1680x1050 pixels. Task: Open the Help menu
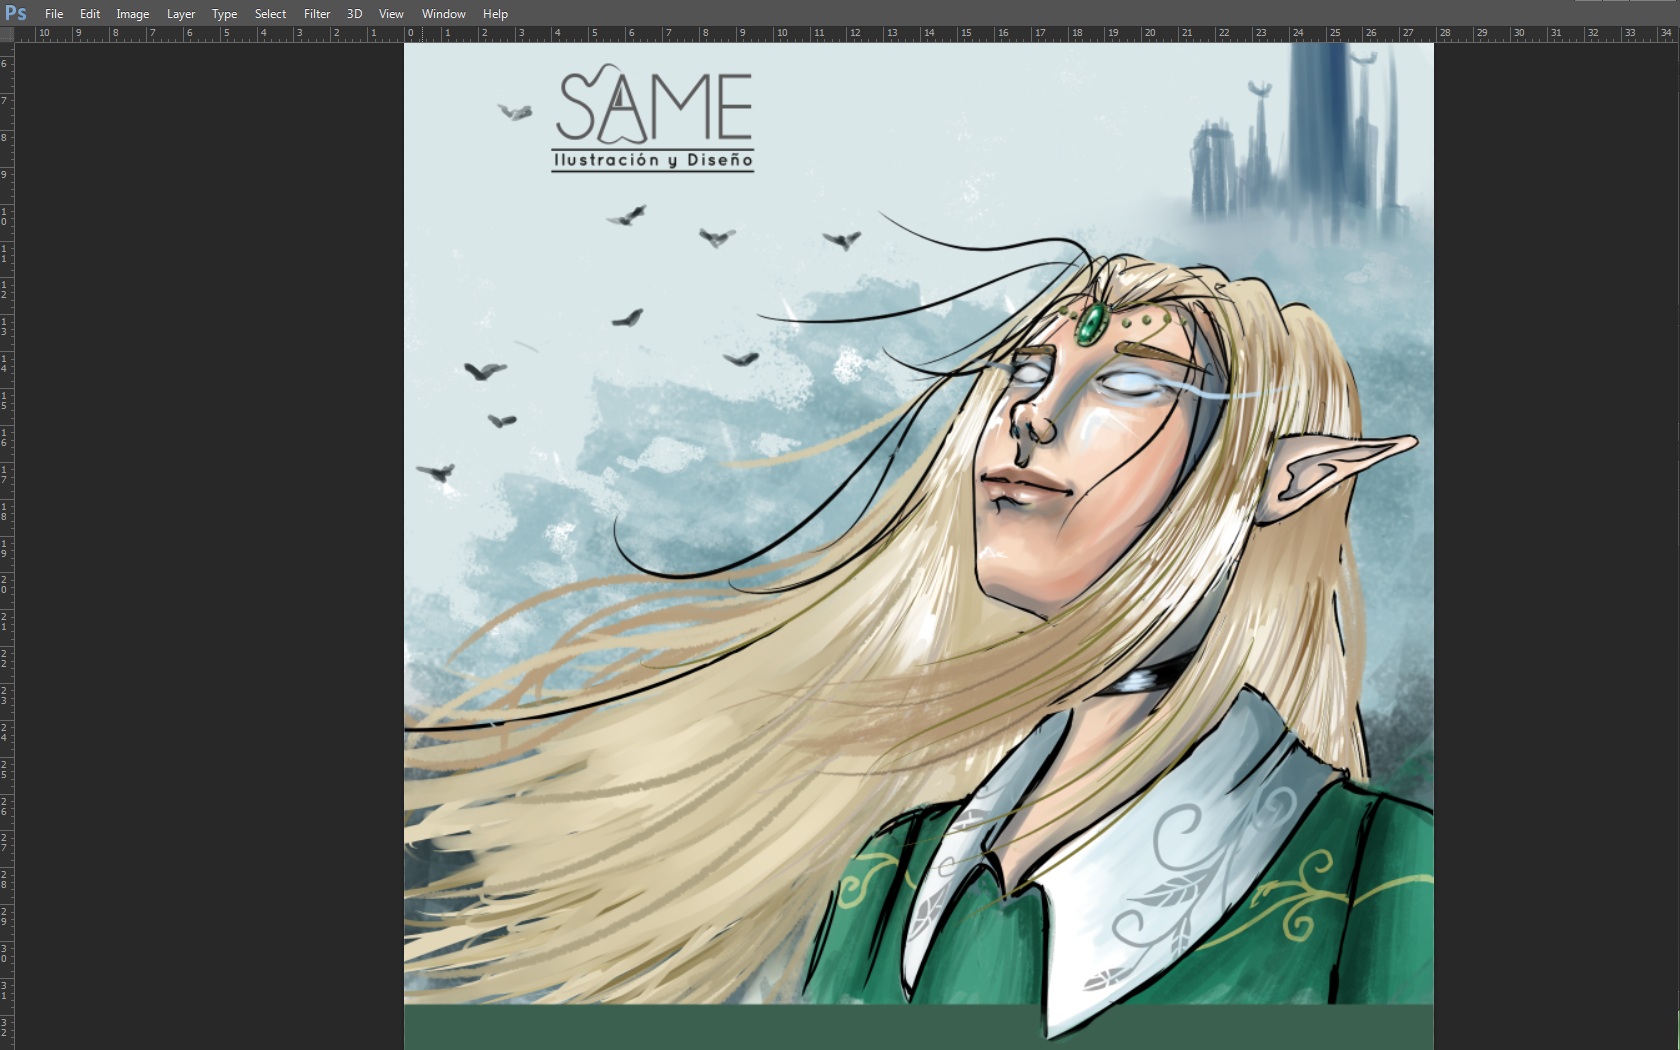click(x=495, y=14)
